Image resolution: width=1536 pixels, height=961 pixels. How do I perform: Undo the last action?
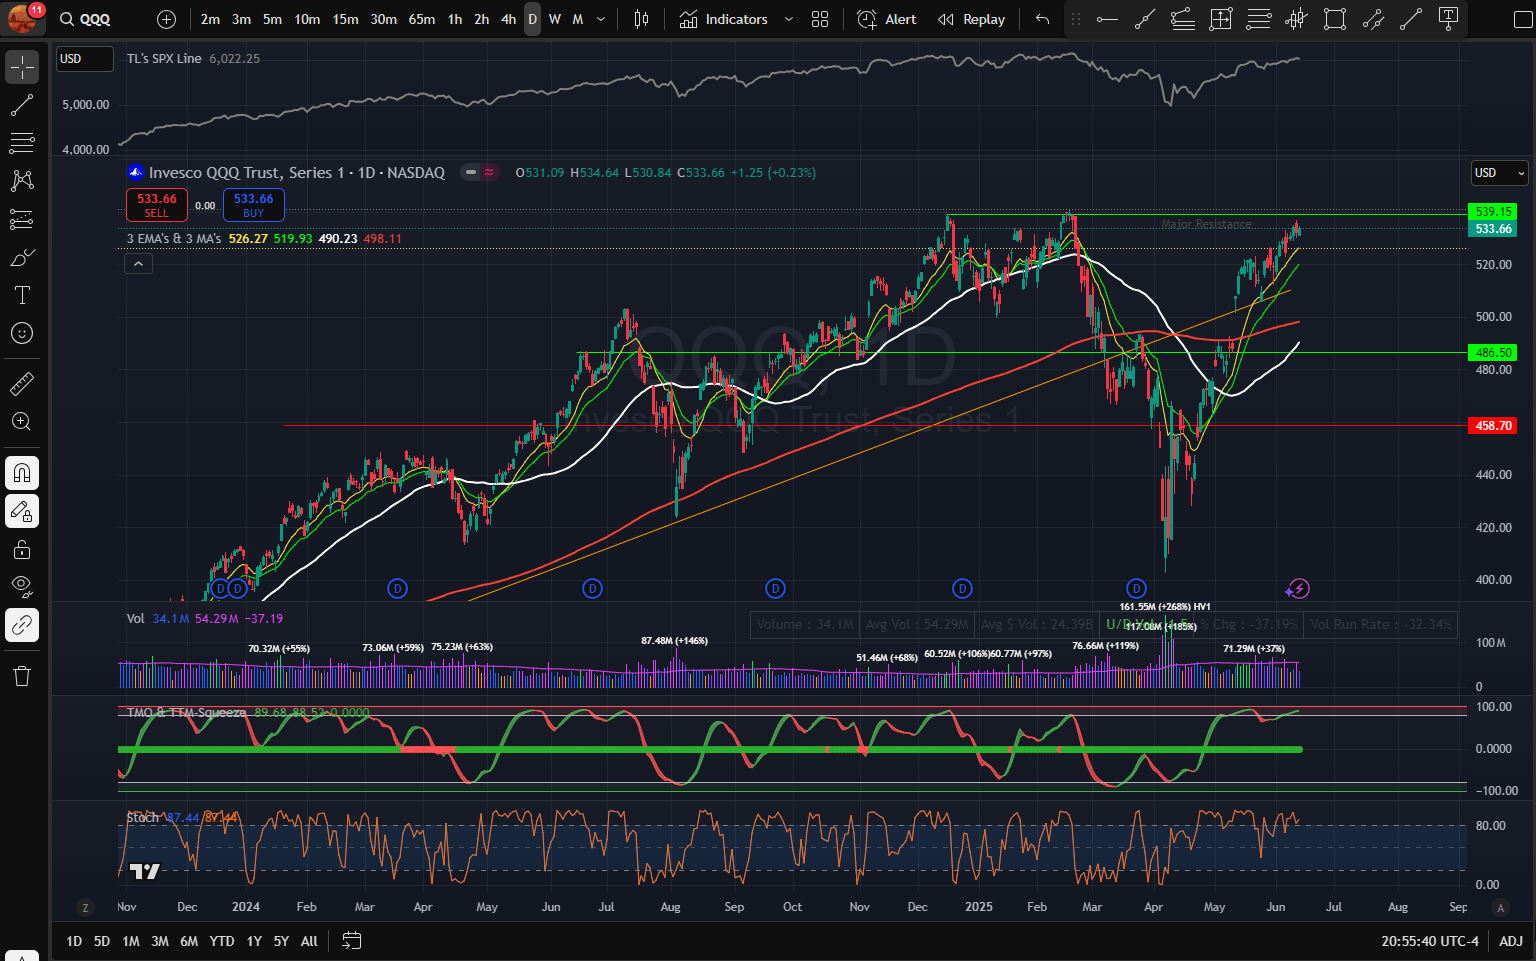1043,19
